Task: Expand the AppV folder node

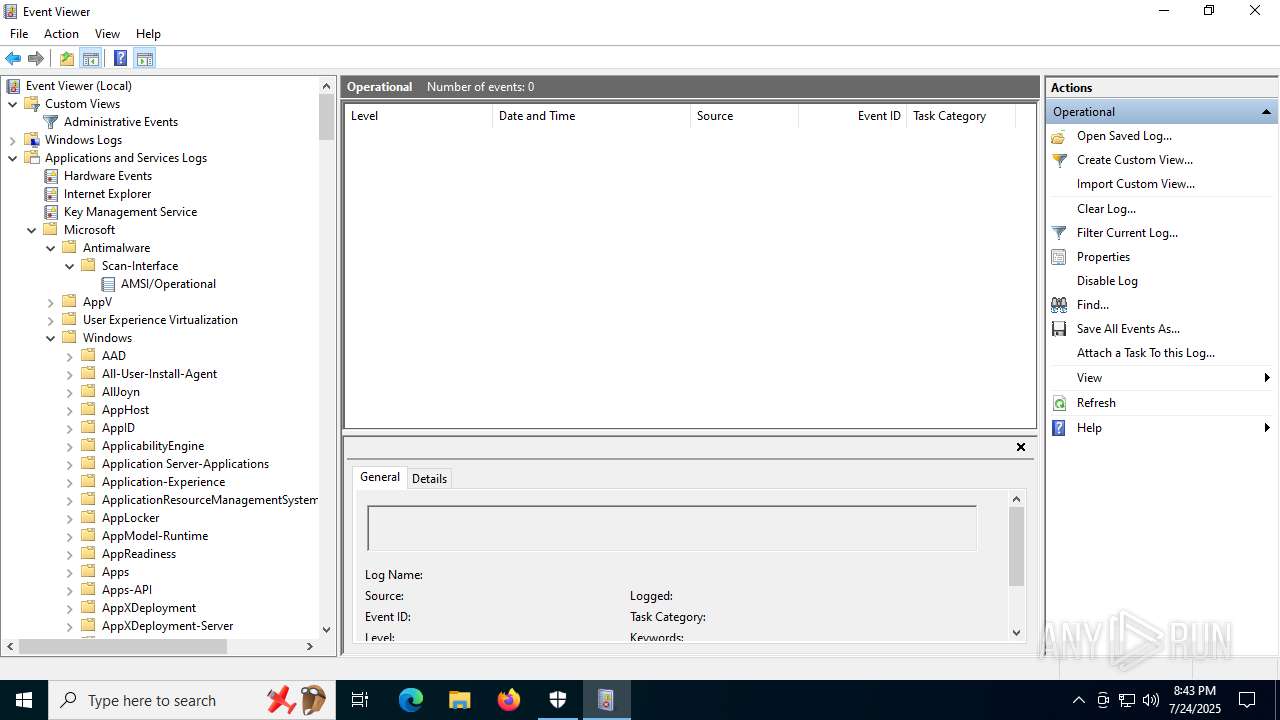Action: (x=51, y=302)
